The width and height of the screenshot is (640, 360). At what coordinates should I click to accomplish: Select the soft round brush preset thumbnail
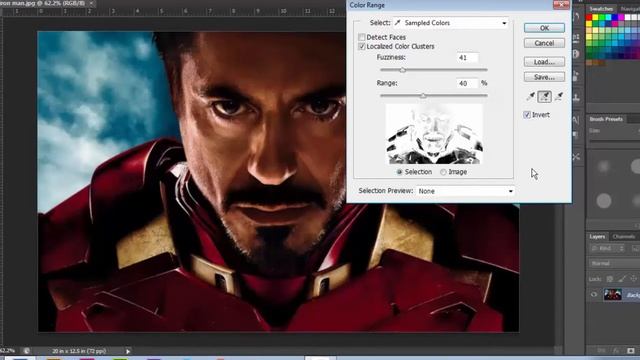(x=604, y=166)
